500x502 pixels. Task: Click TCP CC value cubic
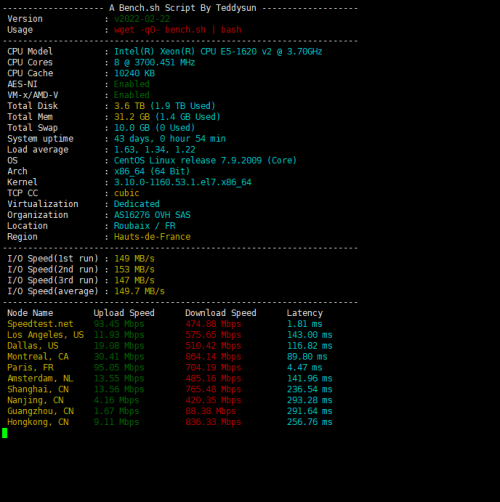tap(127, 193)
